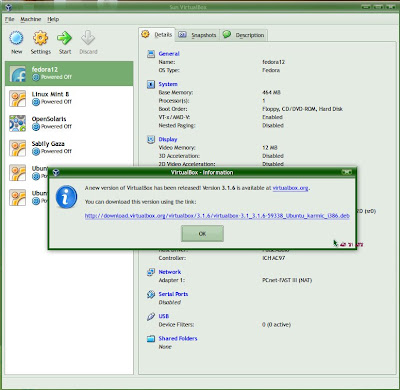The image size is (400, 390).
Task: Click the blue information icon in dialog
Action: coord(66,197)
